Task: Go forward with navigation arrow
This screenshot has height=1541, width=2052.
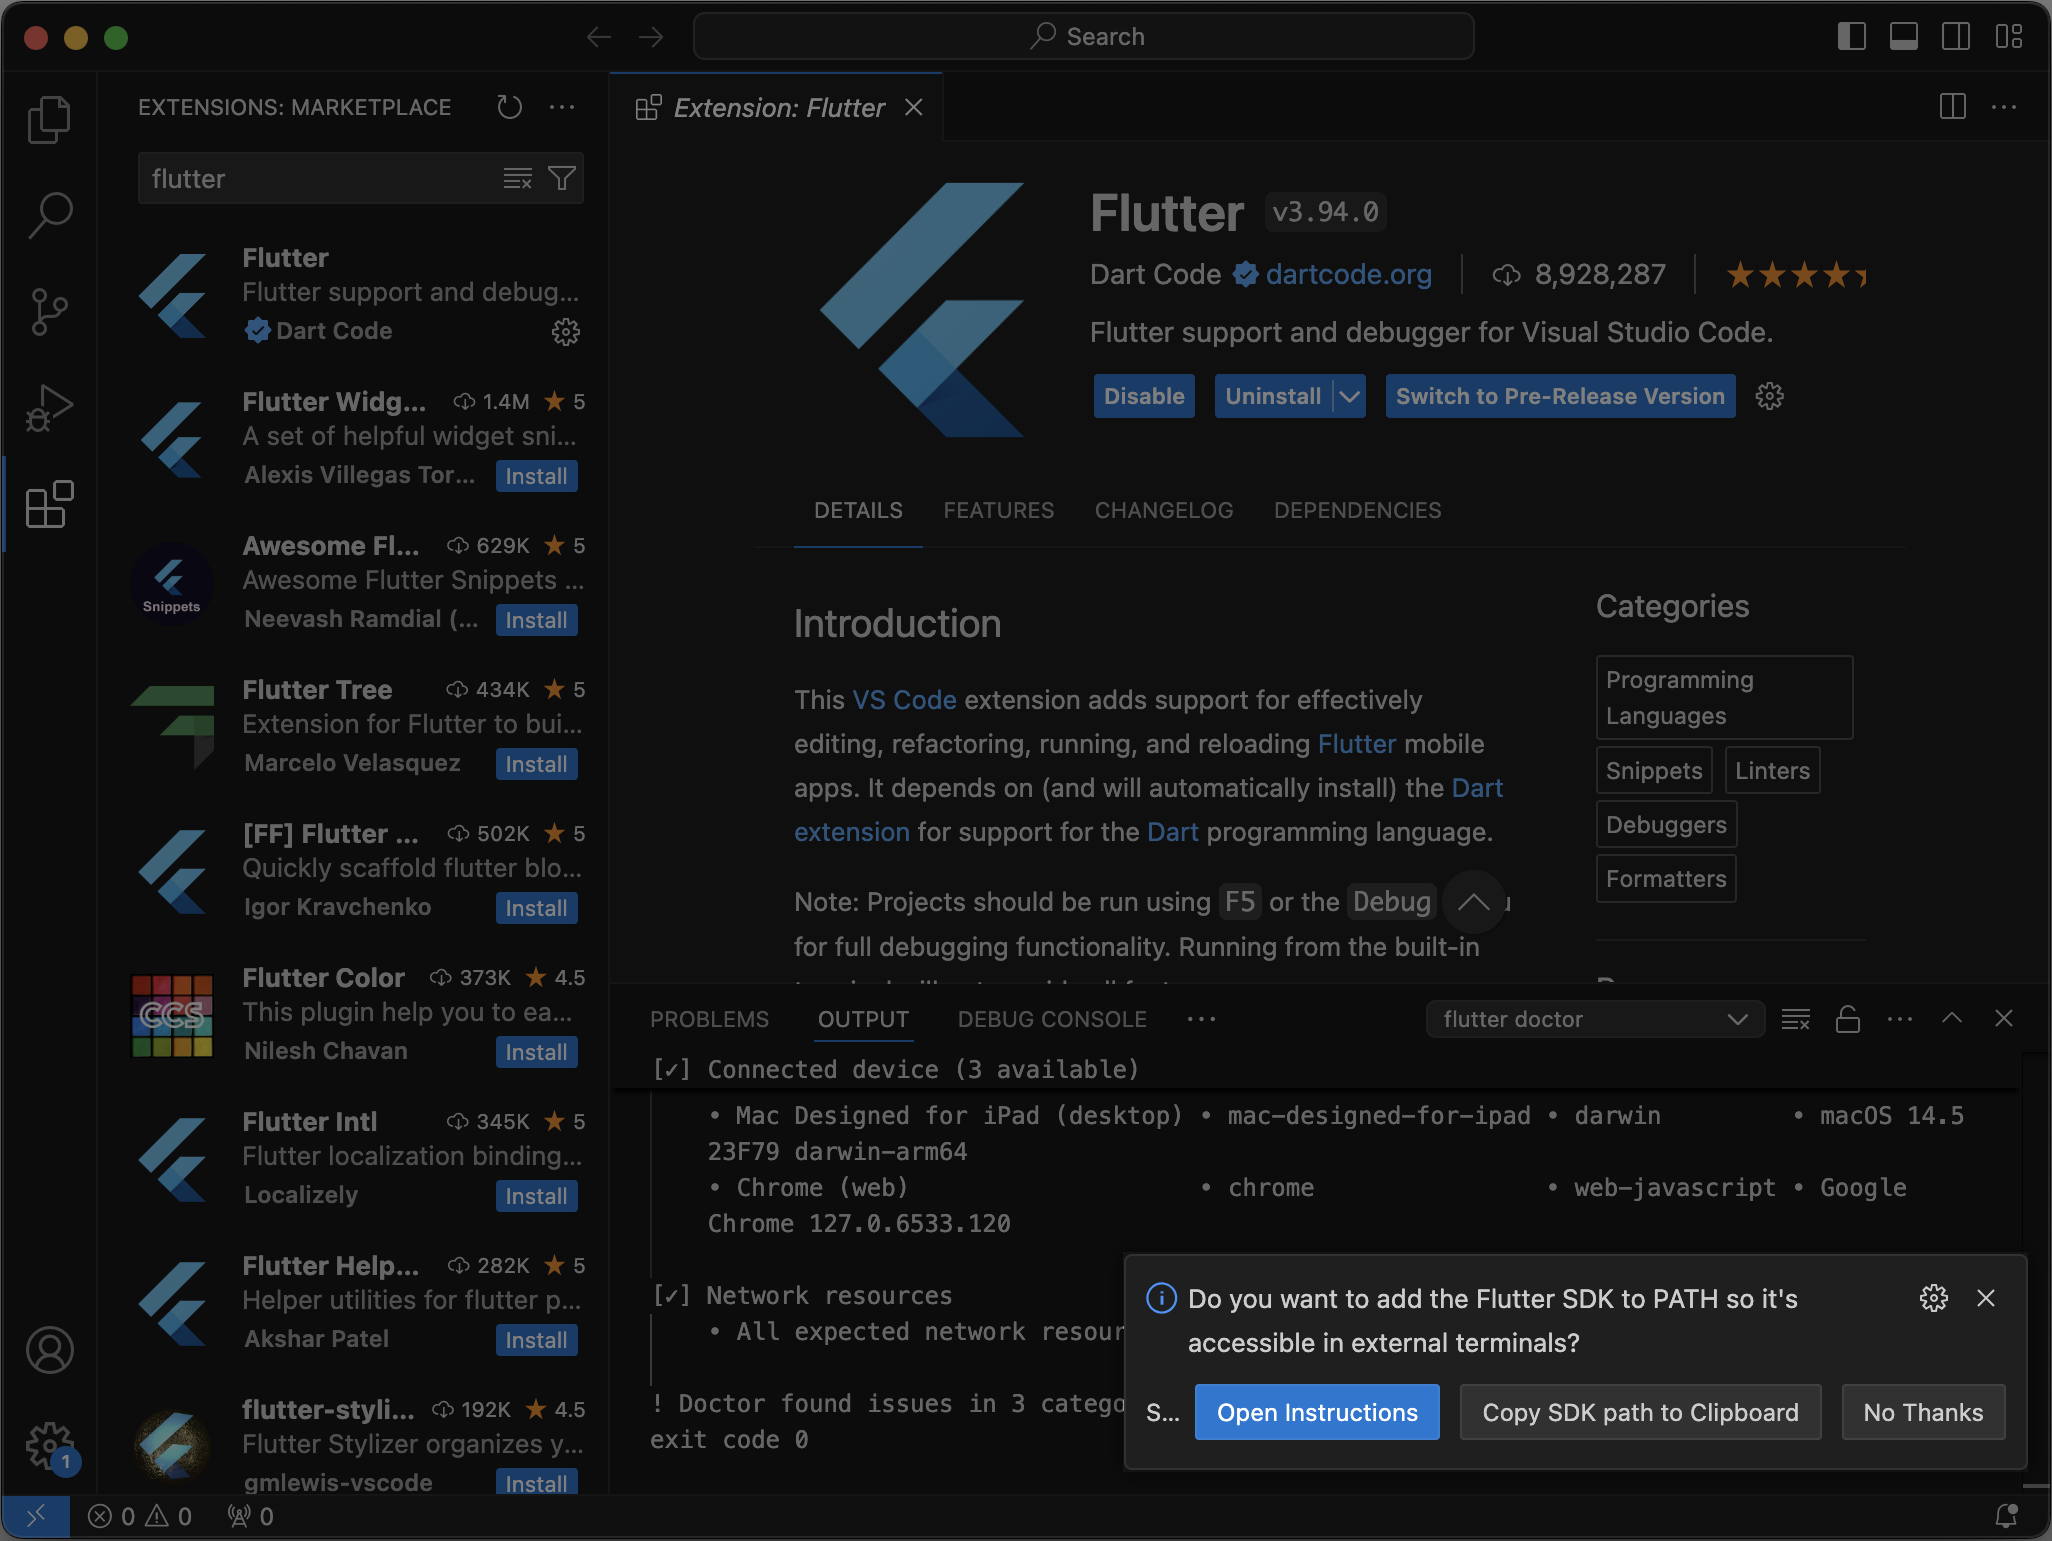Action: pyautogui.click(x=651, y=37)
